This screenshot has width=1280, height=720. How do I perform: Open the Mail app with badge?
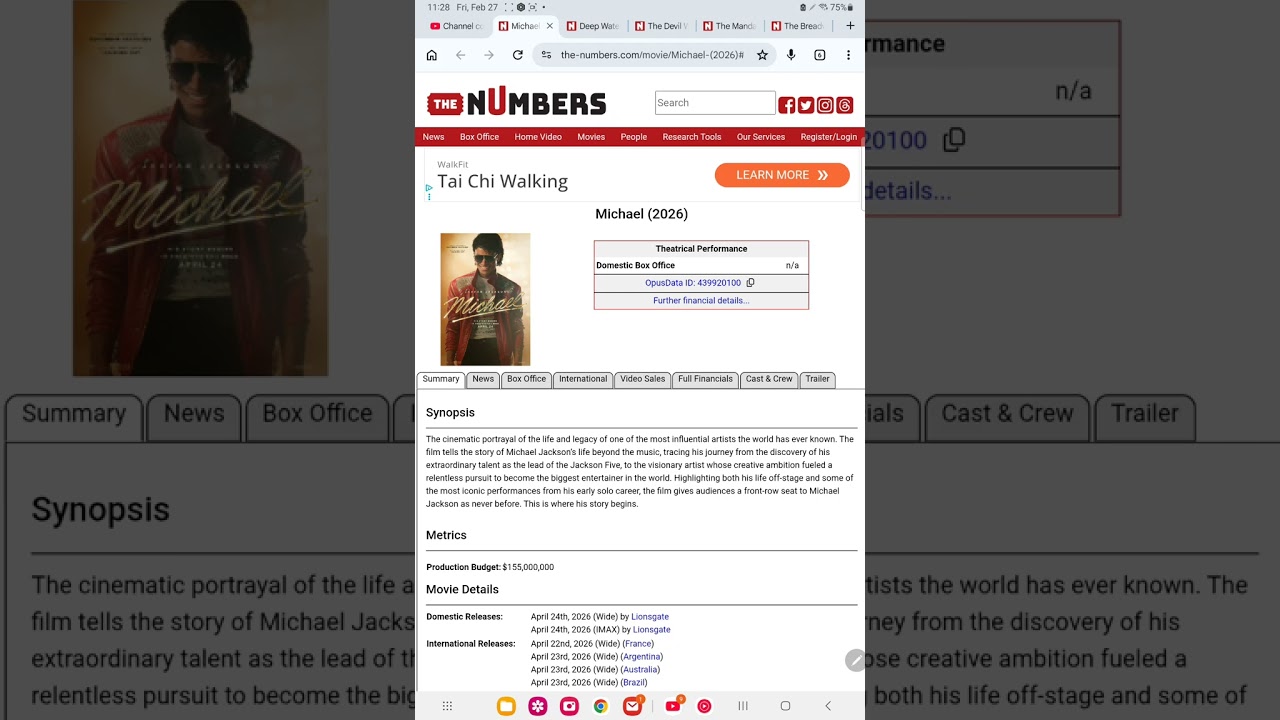[x=632, y=706]
